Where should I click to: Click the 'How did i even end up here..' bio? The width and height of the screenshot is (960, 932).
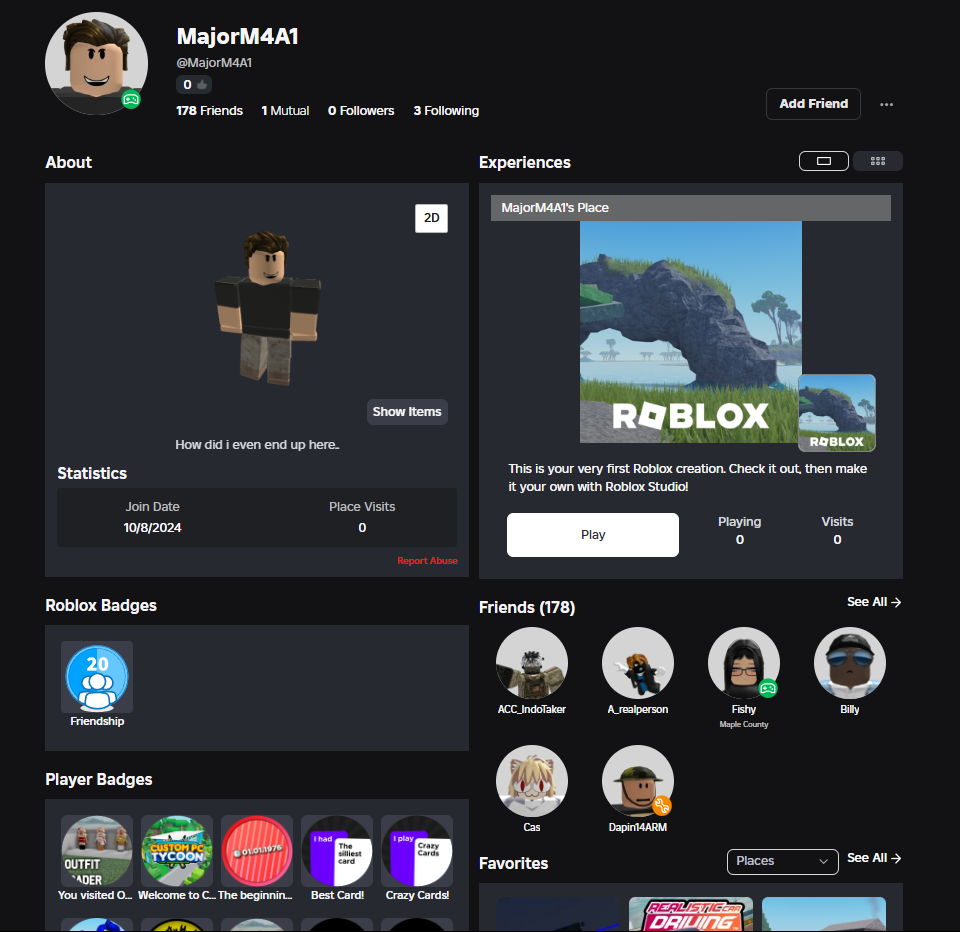click(257, 445)
